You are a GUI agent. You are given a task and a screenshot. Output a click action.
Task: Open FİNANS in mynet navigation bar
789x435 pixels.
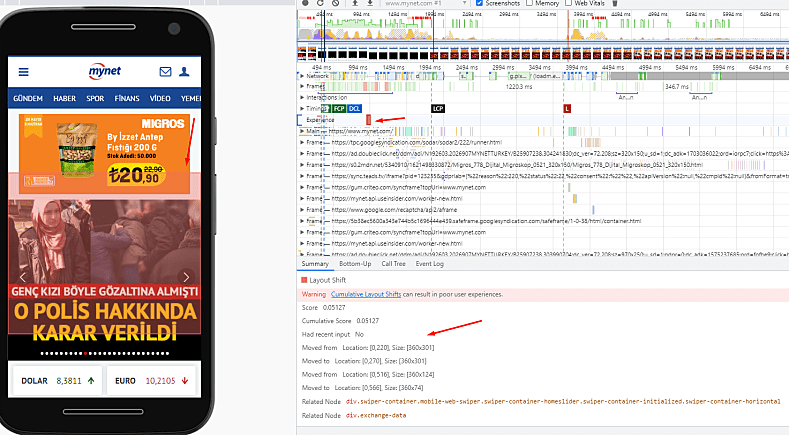pos(127,99)
